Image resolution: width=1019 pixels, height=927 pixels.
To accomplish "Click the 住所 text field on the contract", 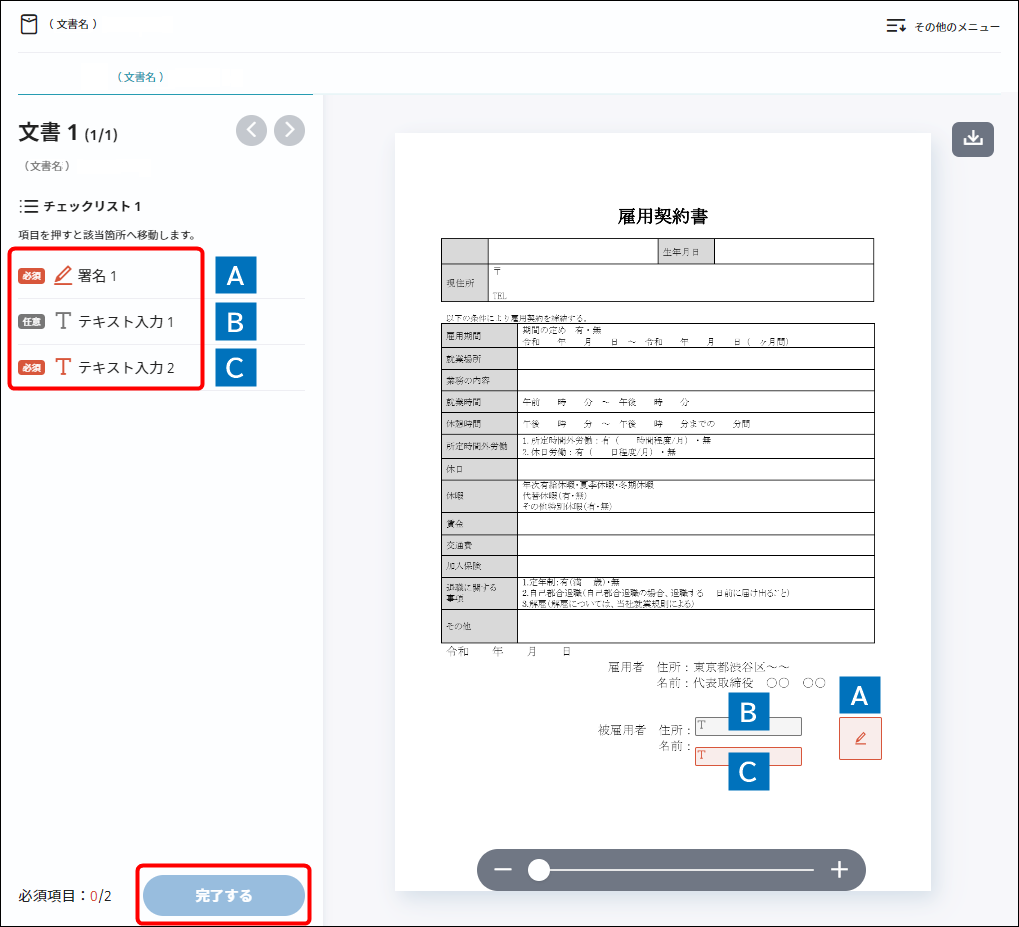I will (x=748, y=727).
